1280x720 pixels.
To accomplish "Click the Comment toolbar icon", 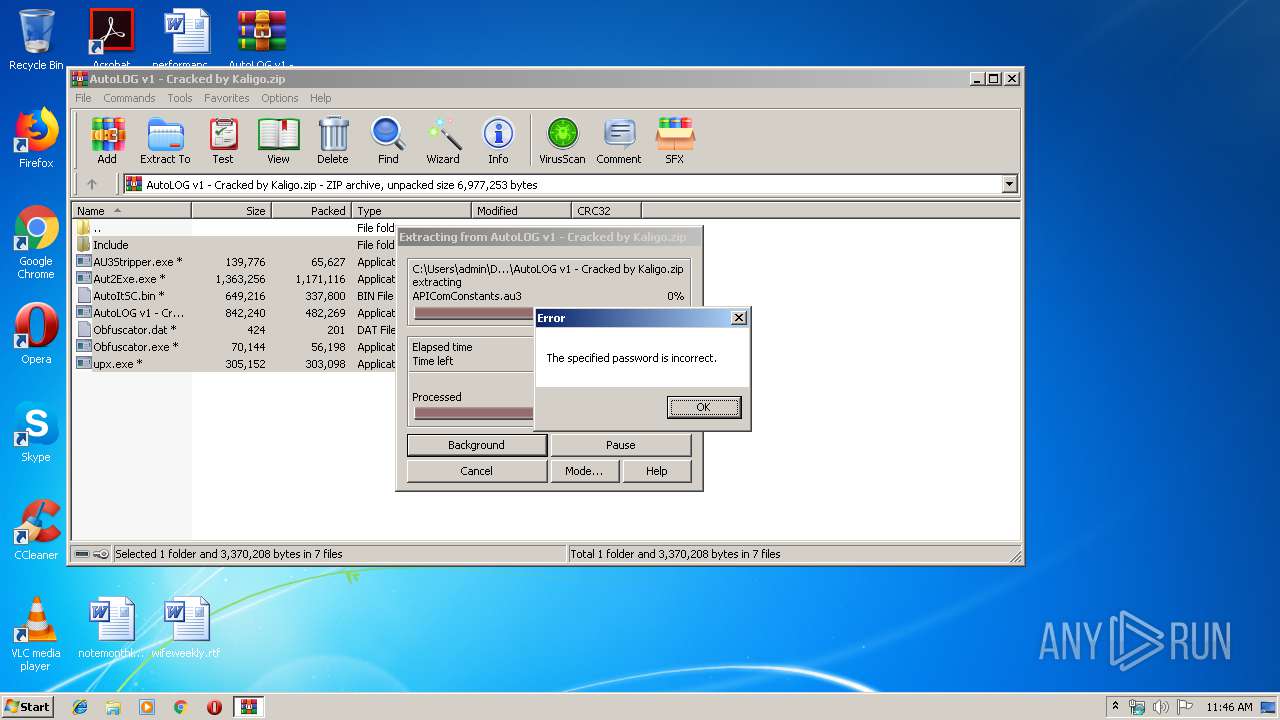I will pos(619,141).
